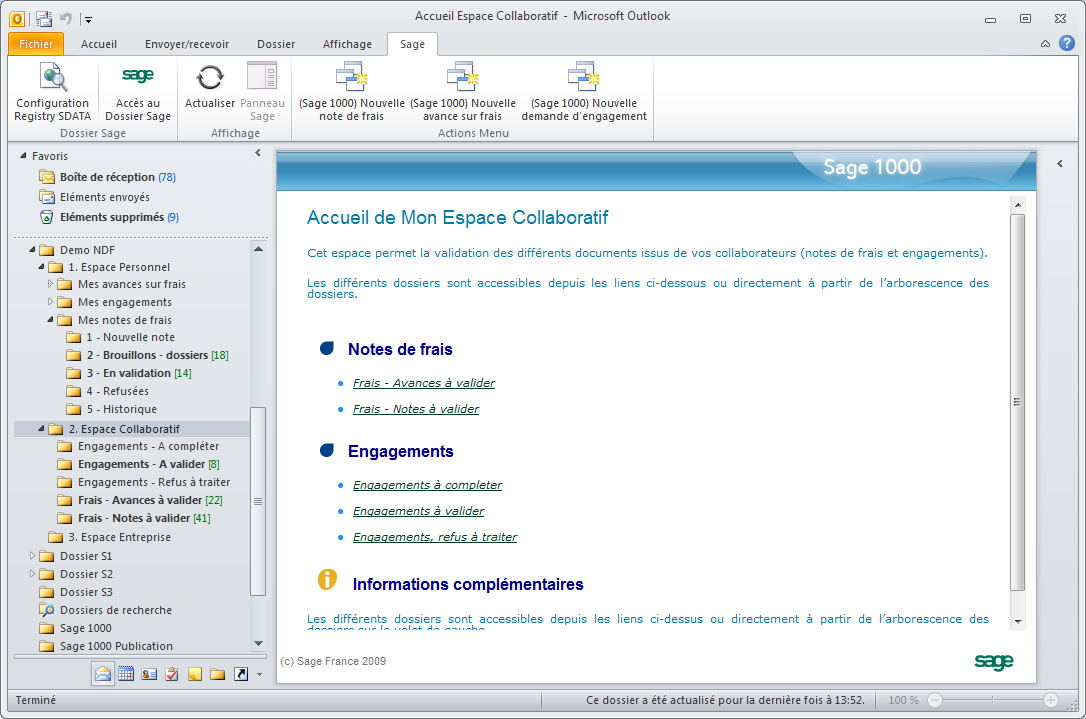Switch to the Affichage ribbon tab
The image size is (1086, 719).
click(347, 44)
